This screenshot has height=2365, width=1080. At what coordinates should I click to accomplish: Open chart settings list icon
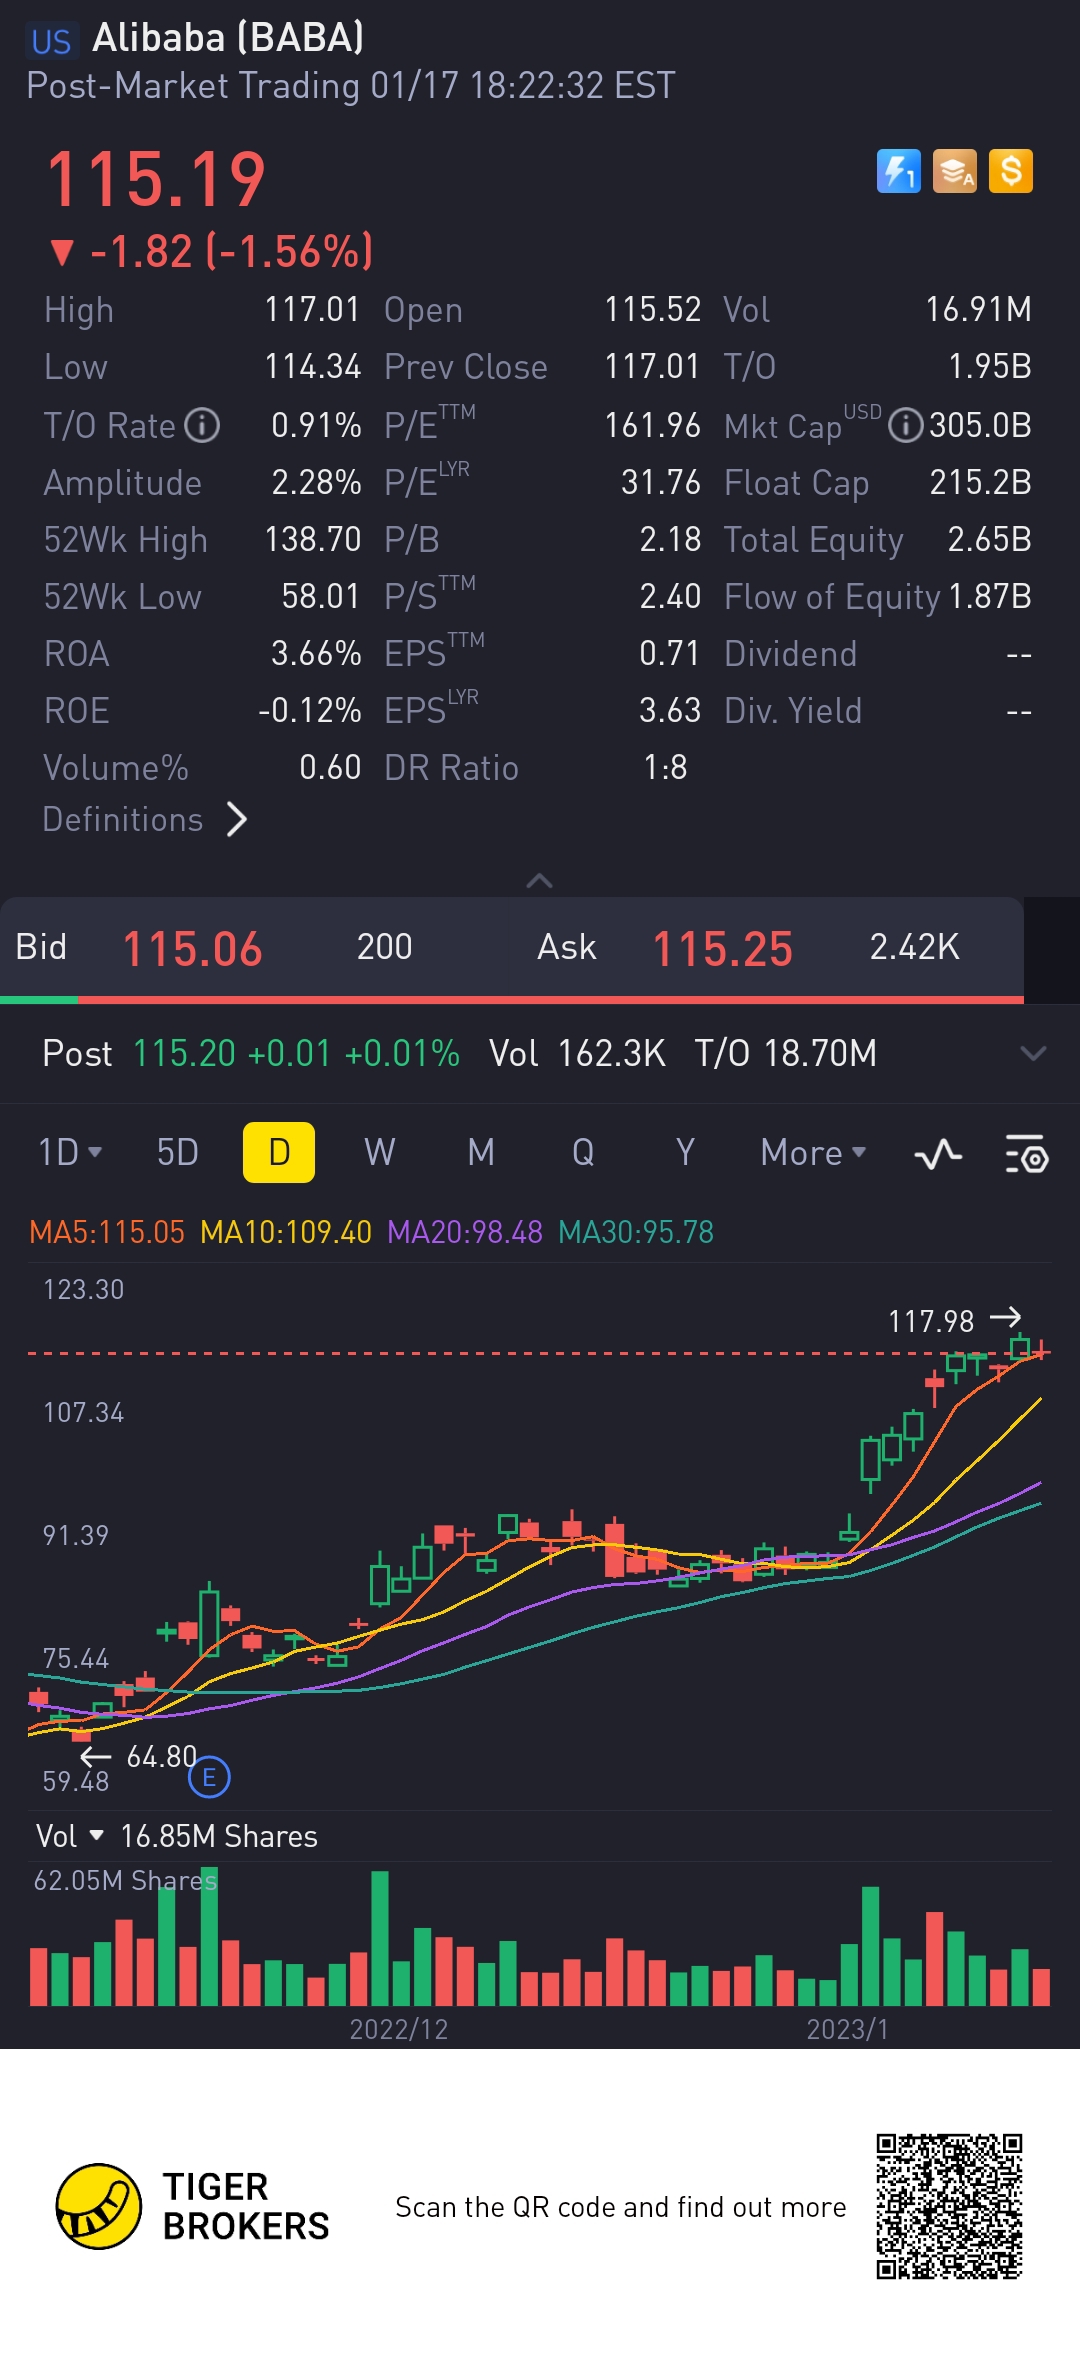[x=1026, y=1154]
